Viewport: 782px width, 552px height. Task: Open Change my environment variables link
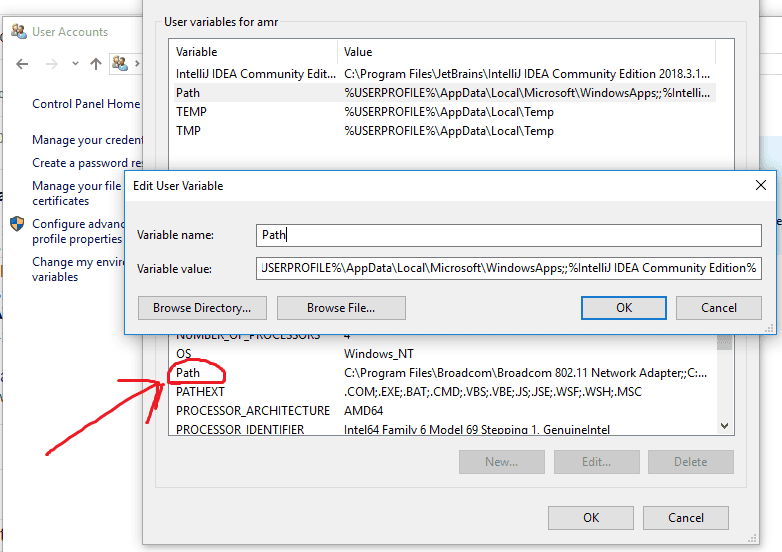78,269
